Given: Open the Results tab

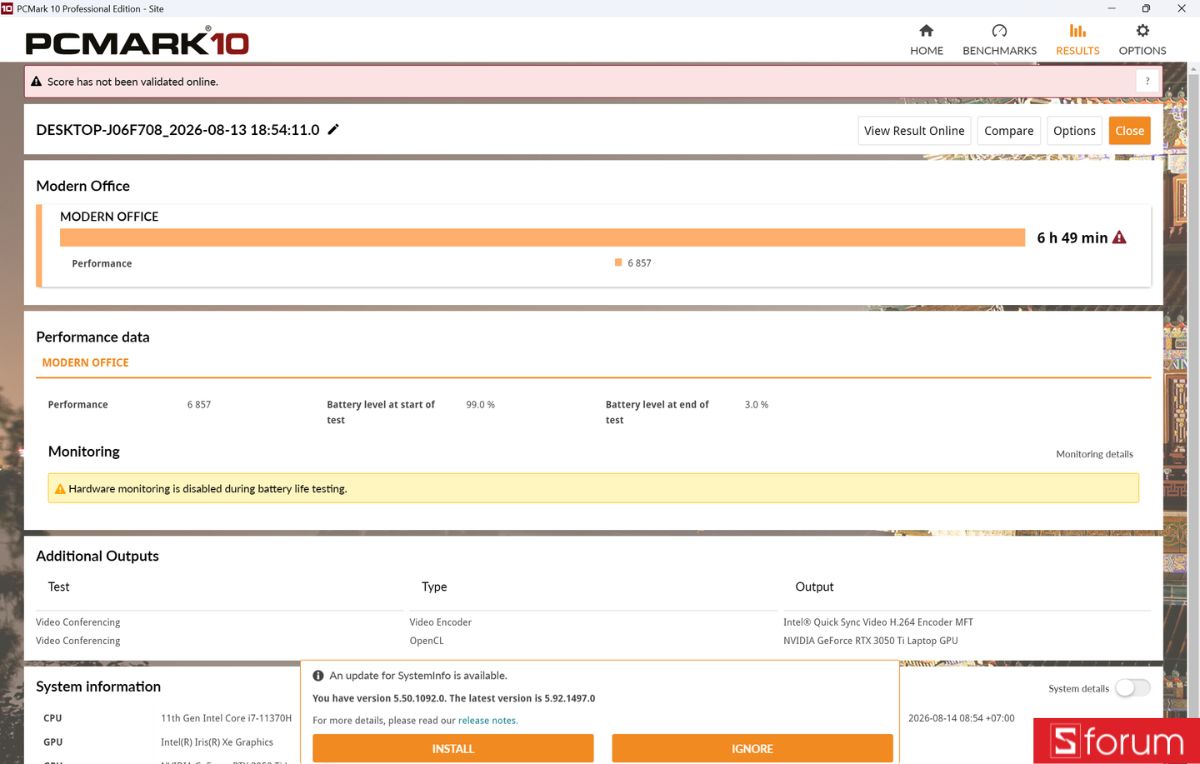Looking at the screenshot, I should [1077, 40].
